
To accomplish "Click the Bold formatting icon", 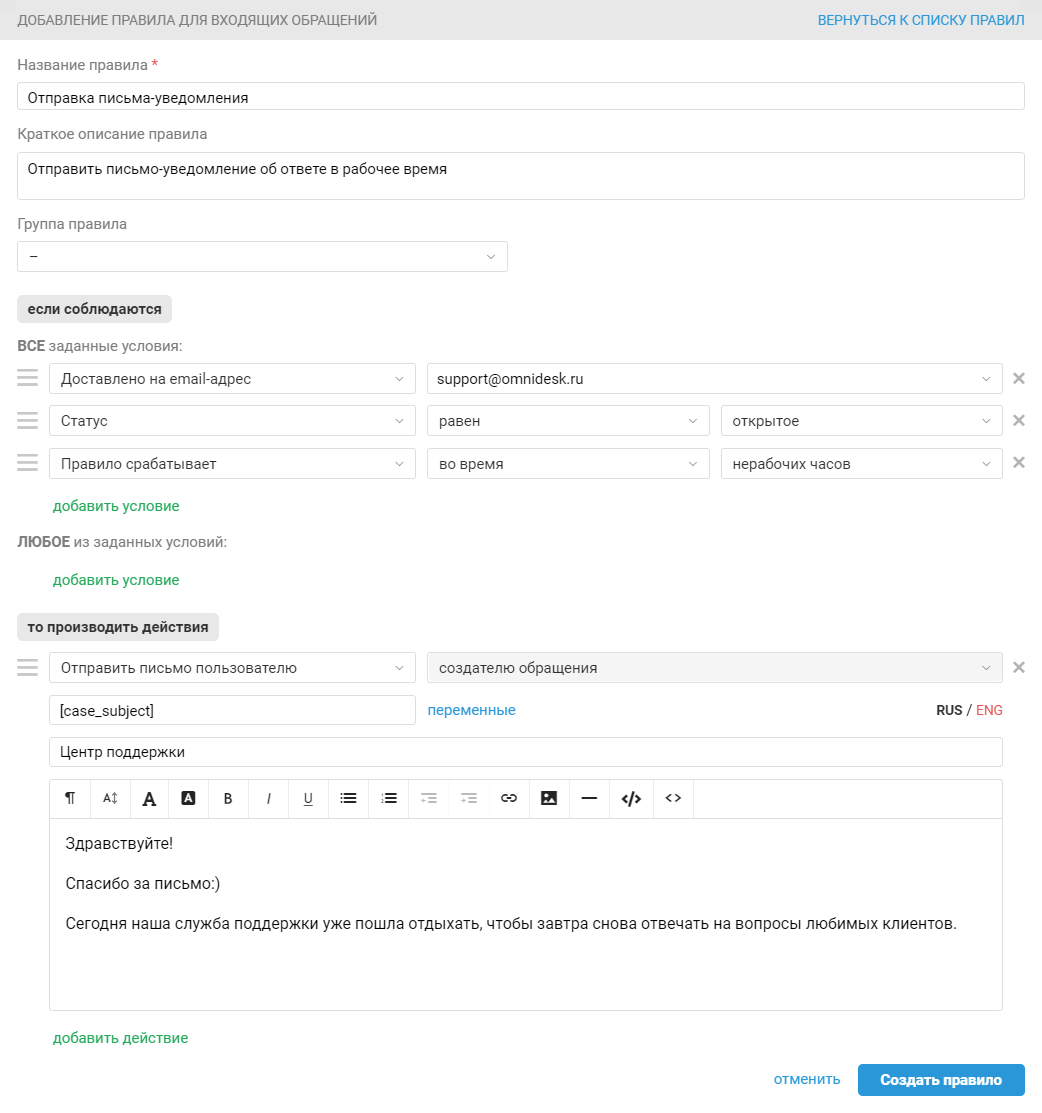I will (x=228, y=799).
